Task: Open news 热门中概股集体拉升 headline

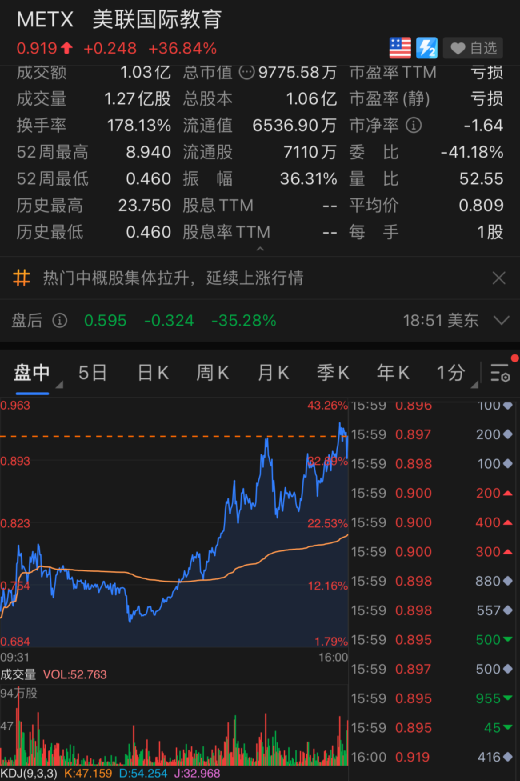Action: click(x=173, y=277)
